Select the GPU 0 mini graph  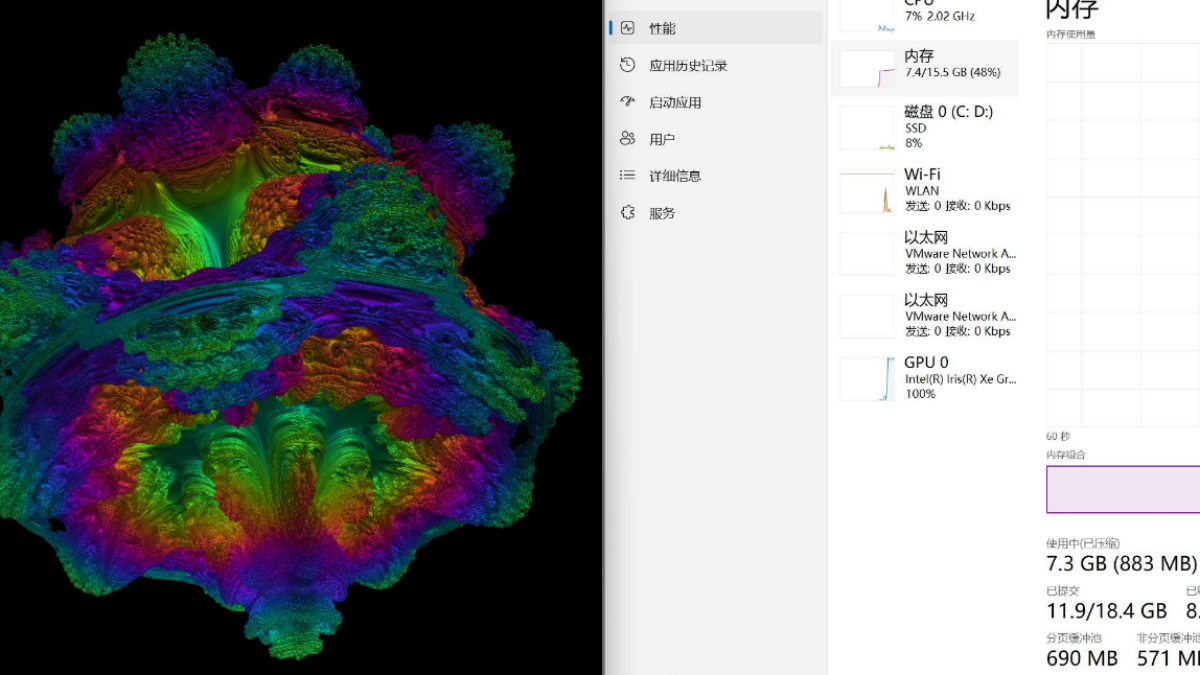coord(867,379)
